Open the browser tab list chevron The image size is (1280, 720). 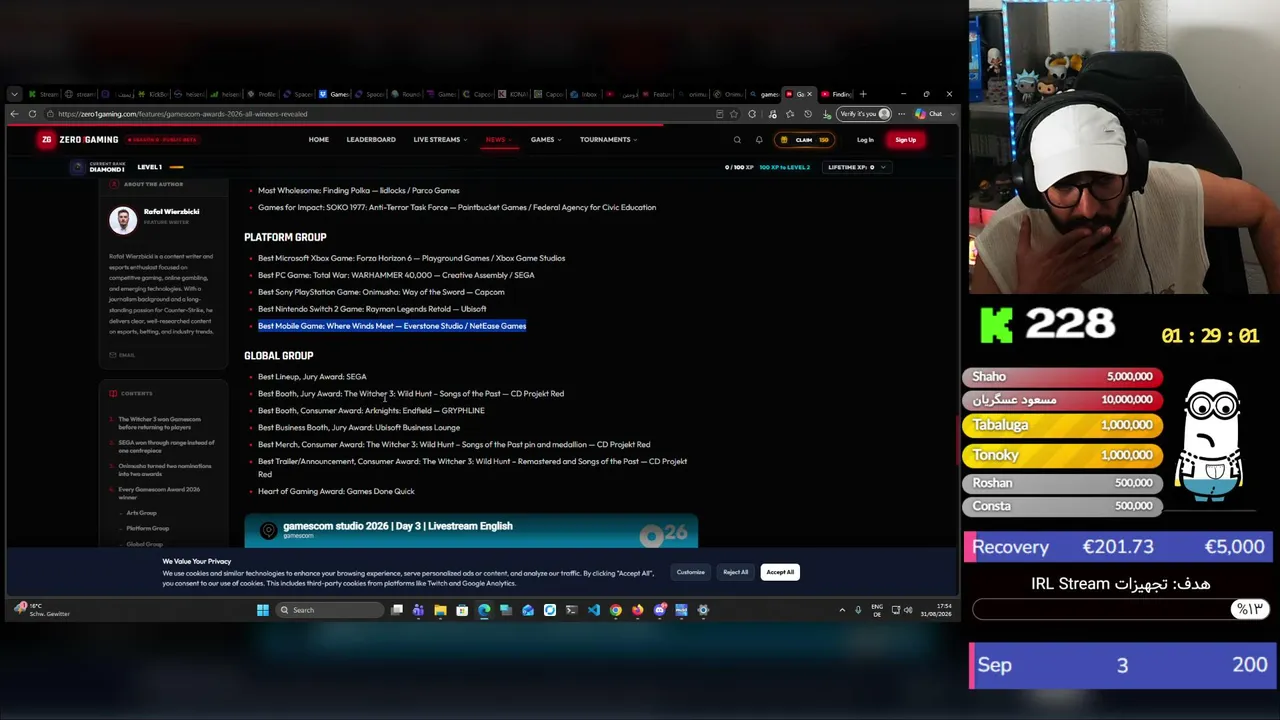[14, 94]
